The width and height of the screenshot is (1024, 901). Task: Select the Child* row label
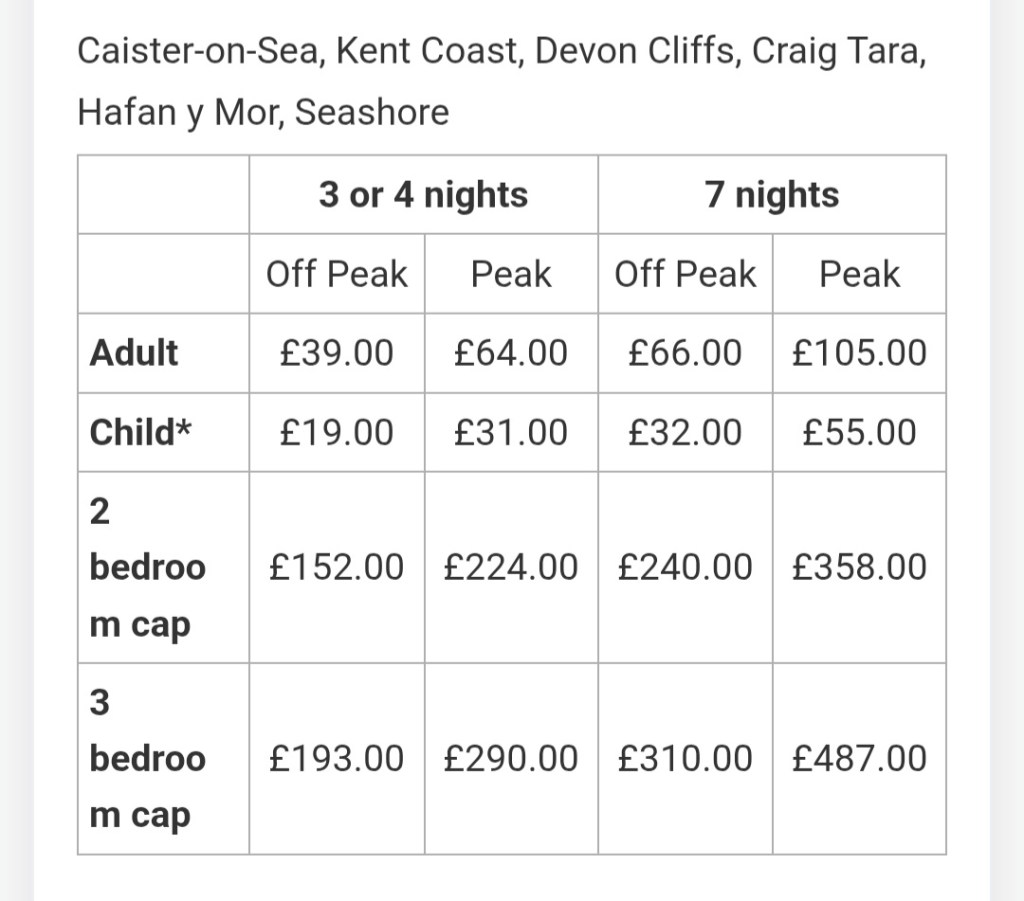pos(140,433)
